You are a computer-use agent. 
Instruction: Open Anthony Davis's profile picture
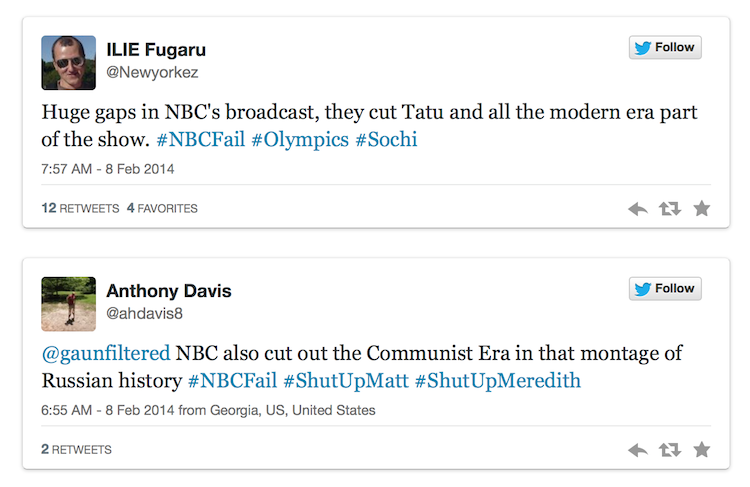click(x=68, y=304)
